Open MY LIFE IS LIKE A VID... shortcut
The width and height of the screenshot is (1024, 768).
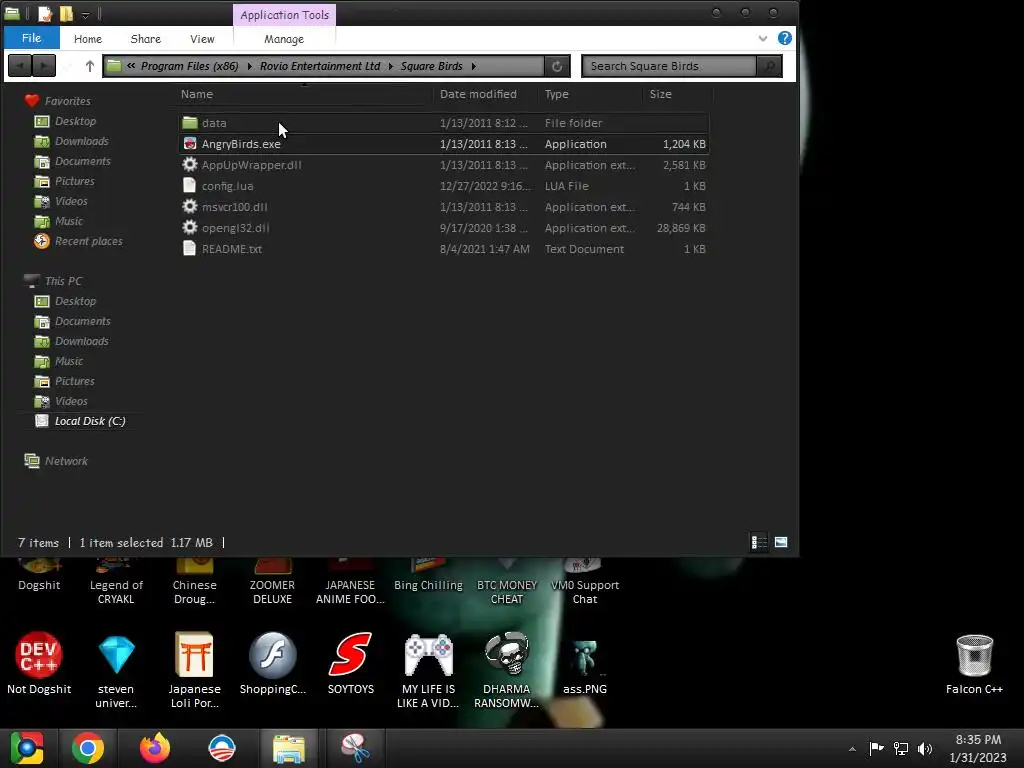pyautogui.click(x=428, y=670)
